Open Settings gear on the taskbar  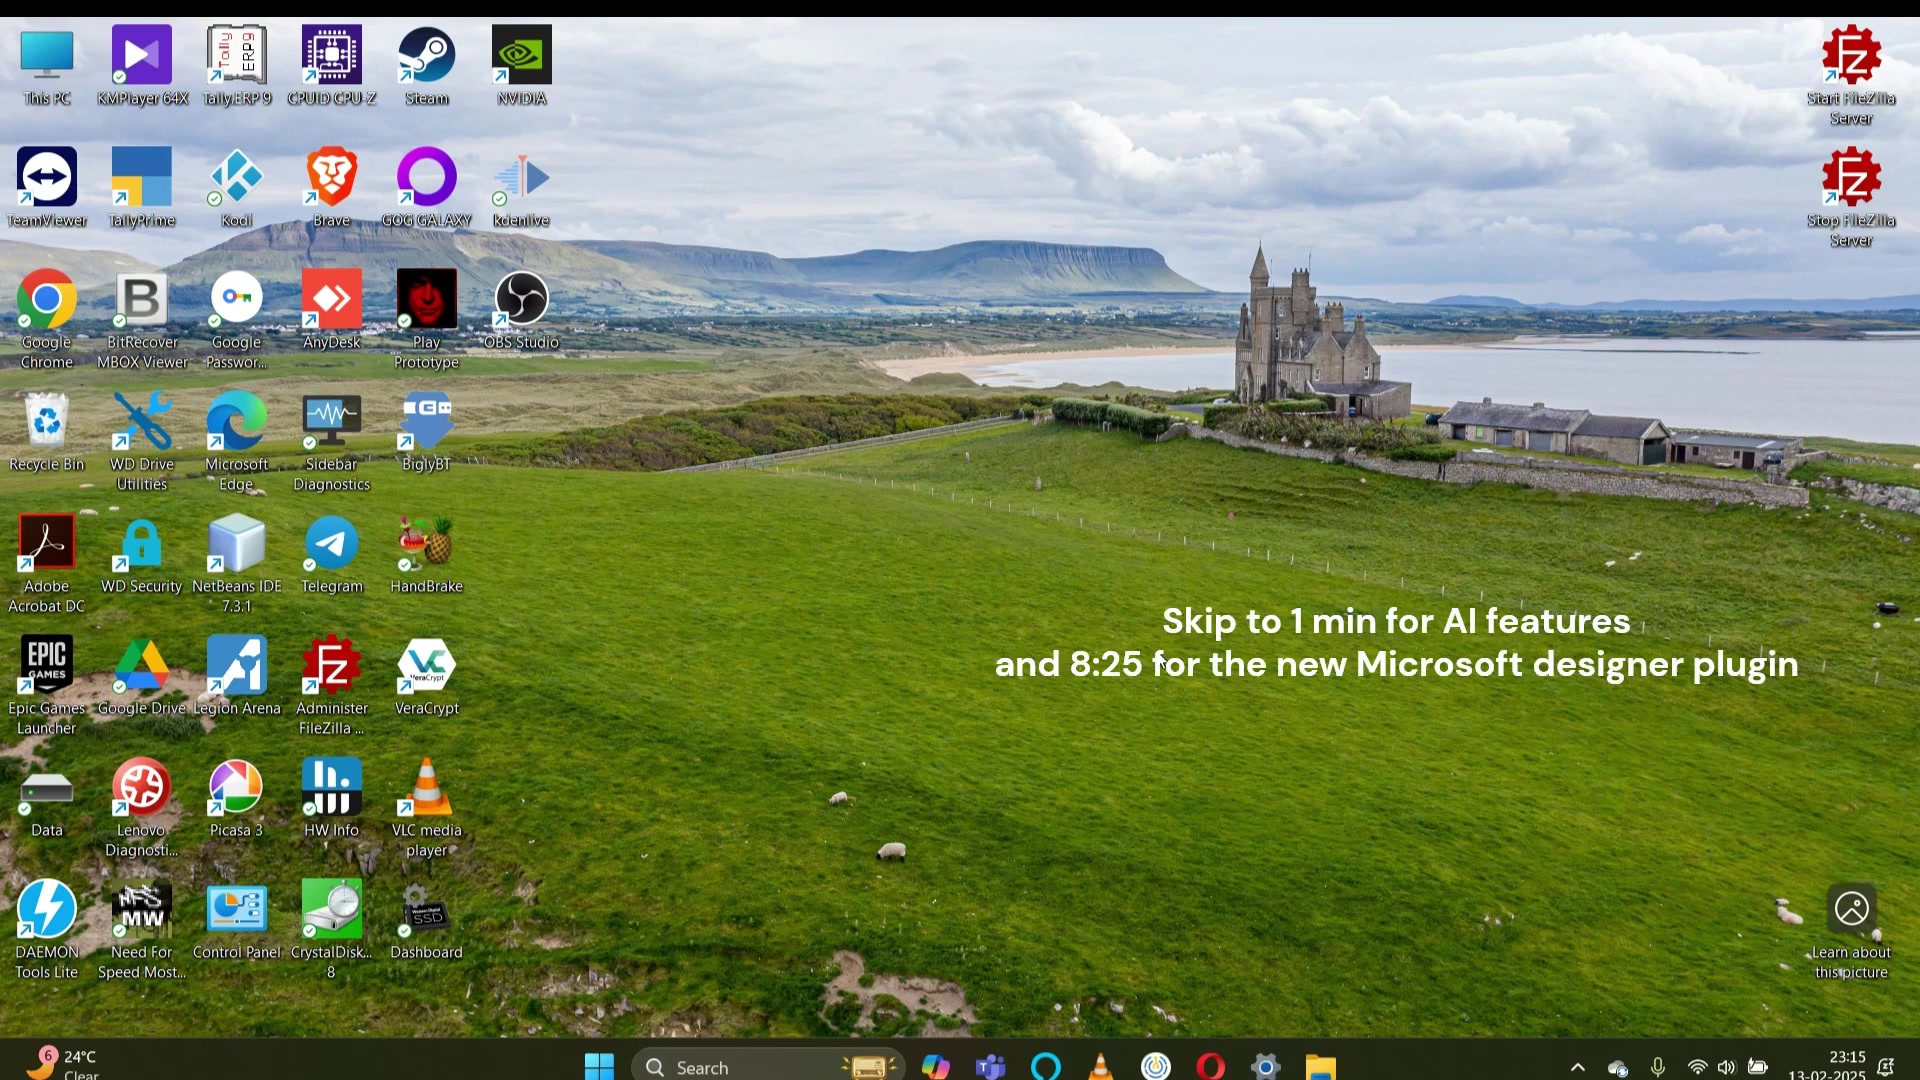pyautogui.click(x=1266, y=1067)
